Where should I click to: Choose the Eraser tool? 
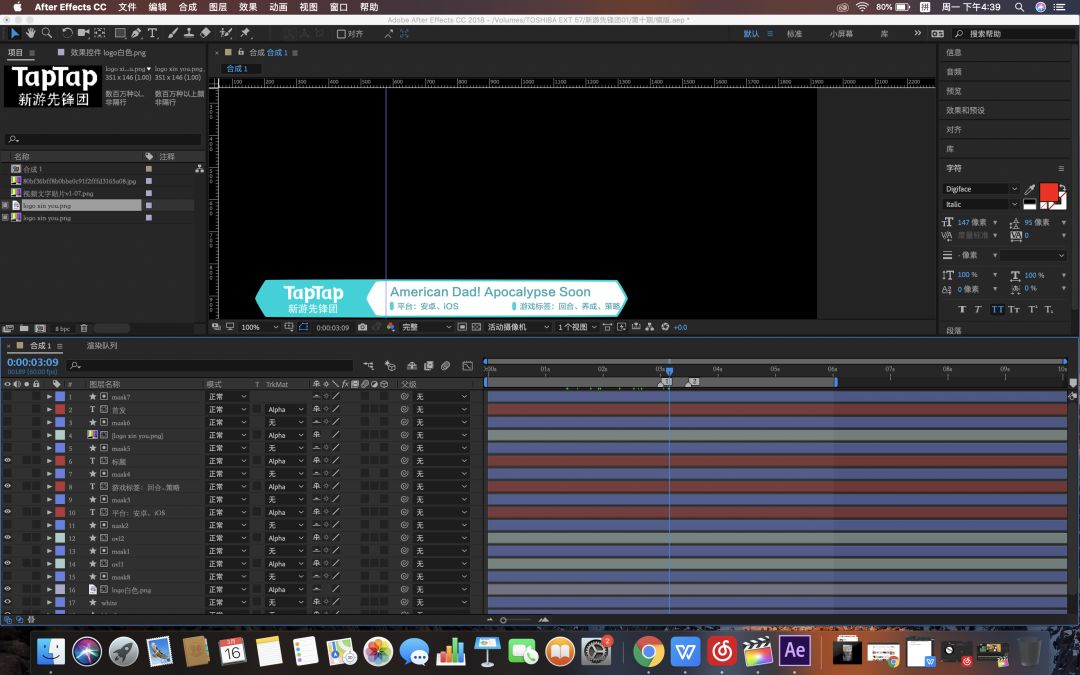[x=206, y=33]
